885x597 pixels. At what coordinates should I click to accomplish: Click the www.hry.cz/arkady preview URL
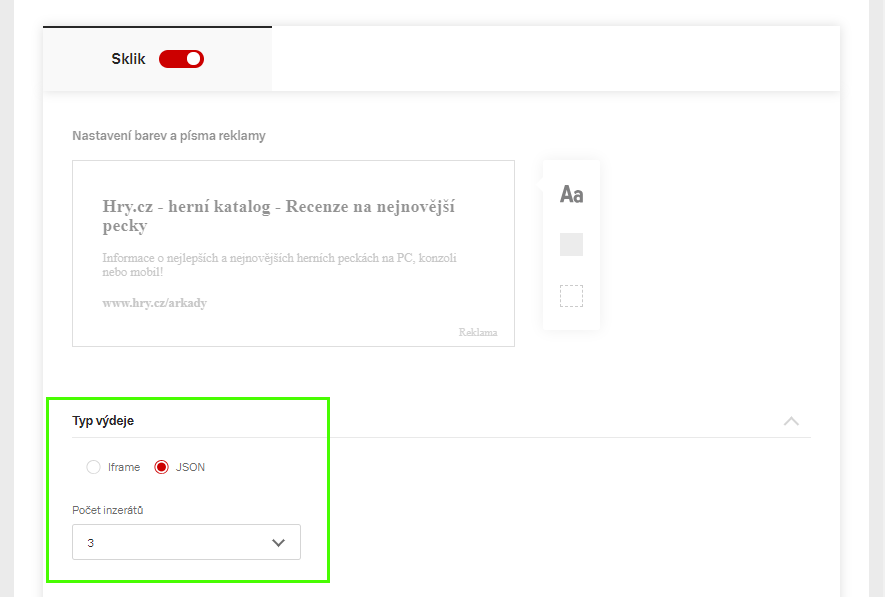(x=155, y=303)
